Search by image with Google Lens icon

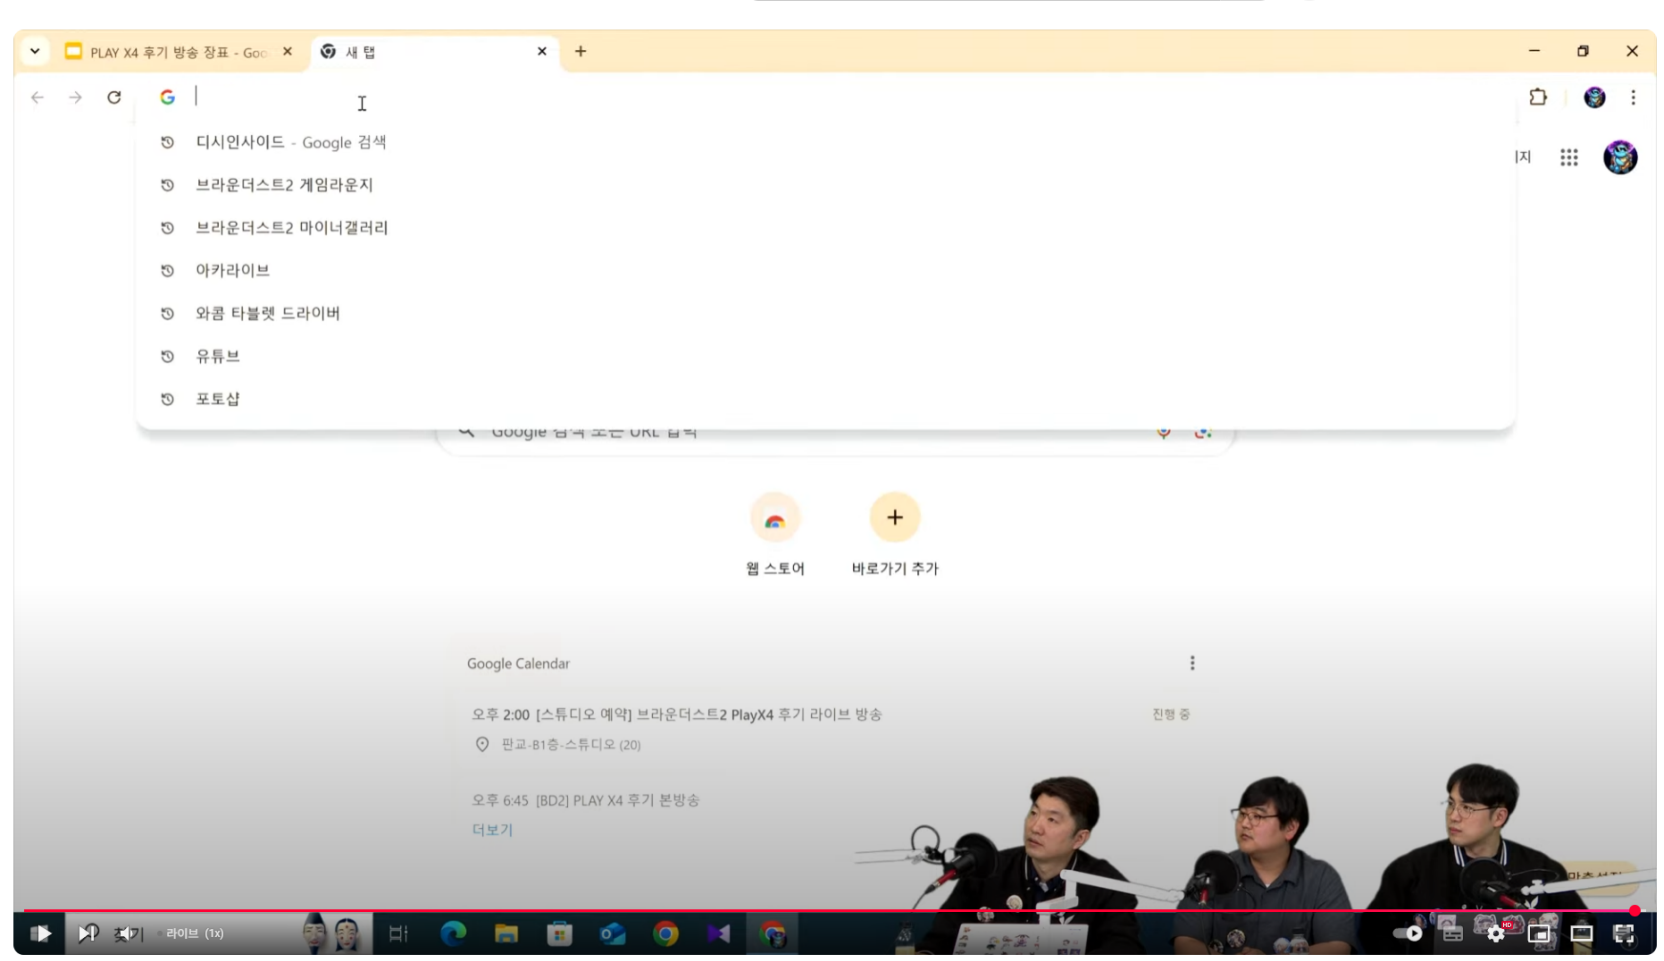[x=1203, y=433]
